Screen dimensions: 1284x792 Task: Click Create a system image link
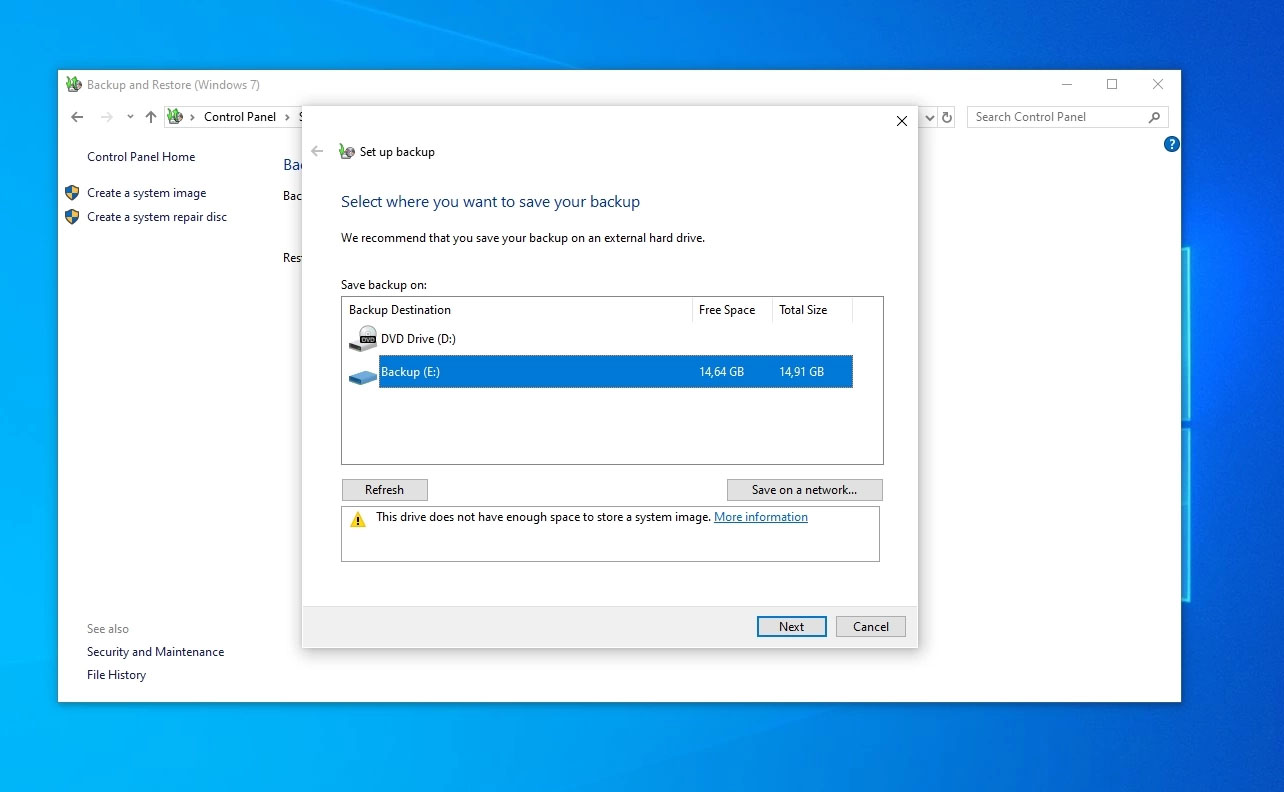(146, 193)
